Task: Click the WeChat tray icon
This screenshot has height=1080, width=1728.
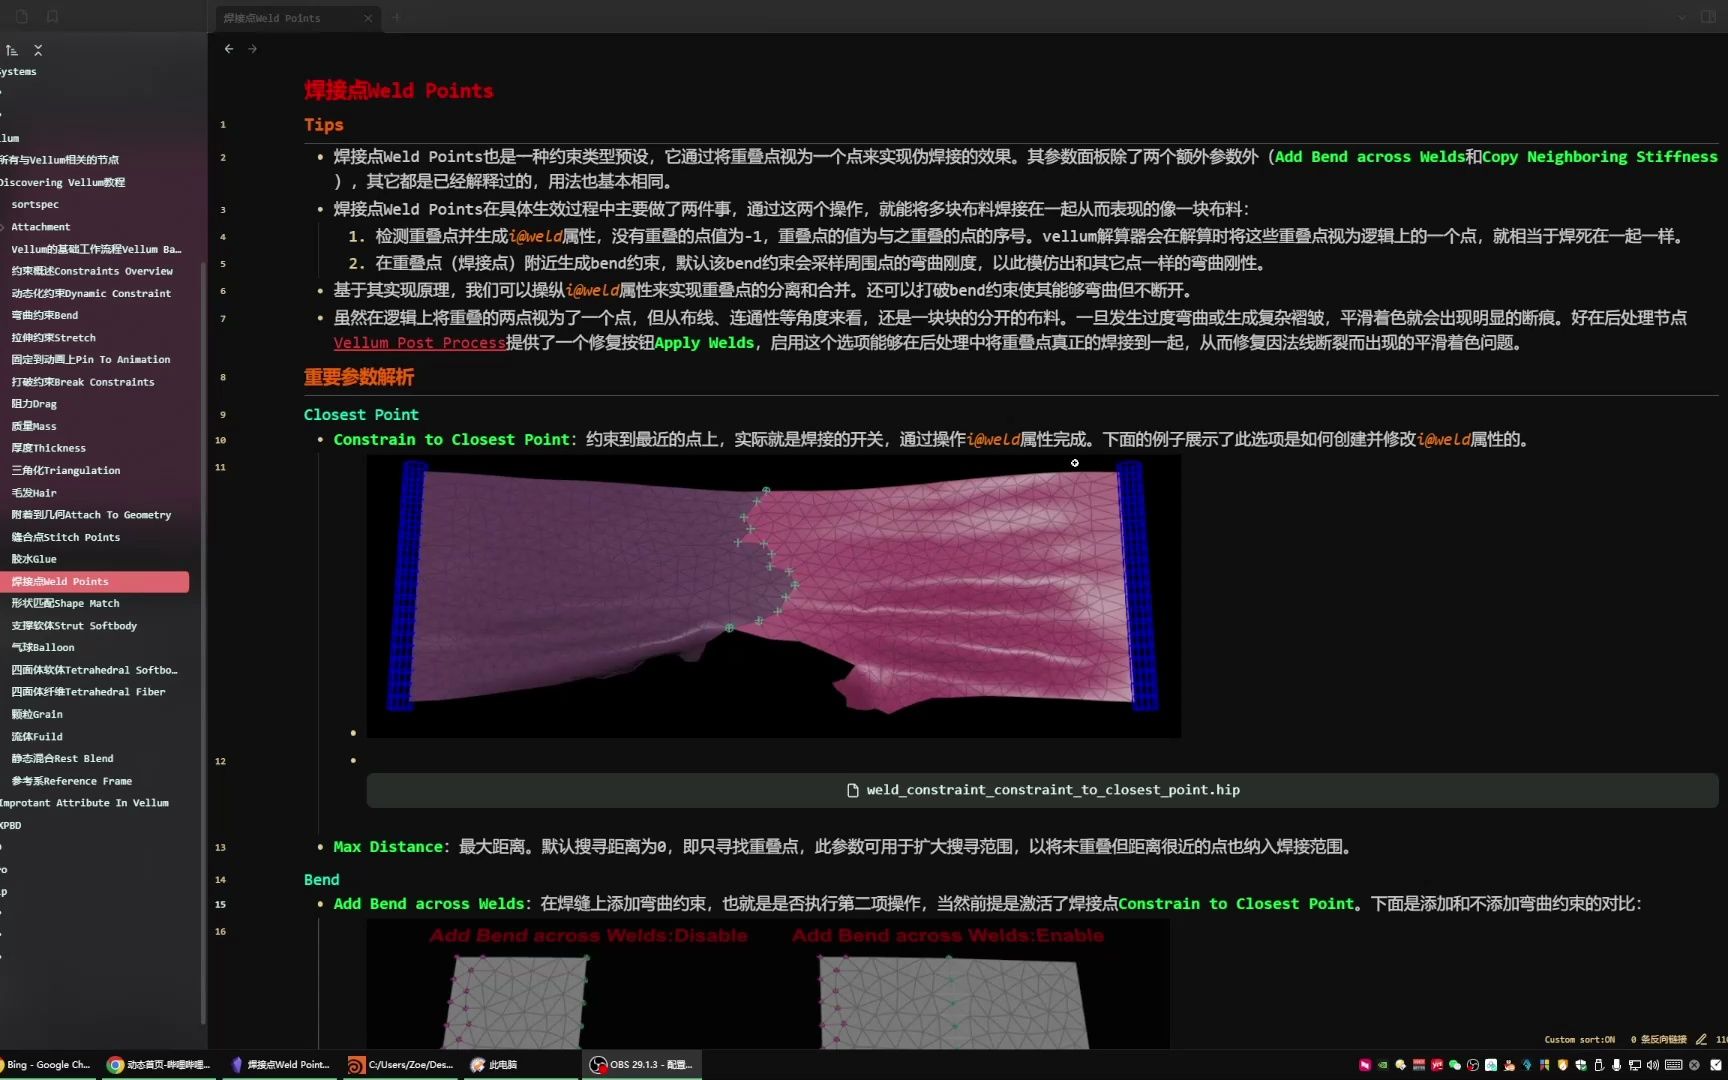Action: (1455, 1065)
